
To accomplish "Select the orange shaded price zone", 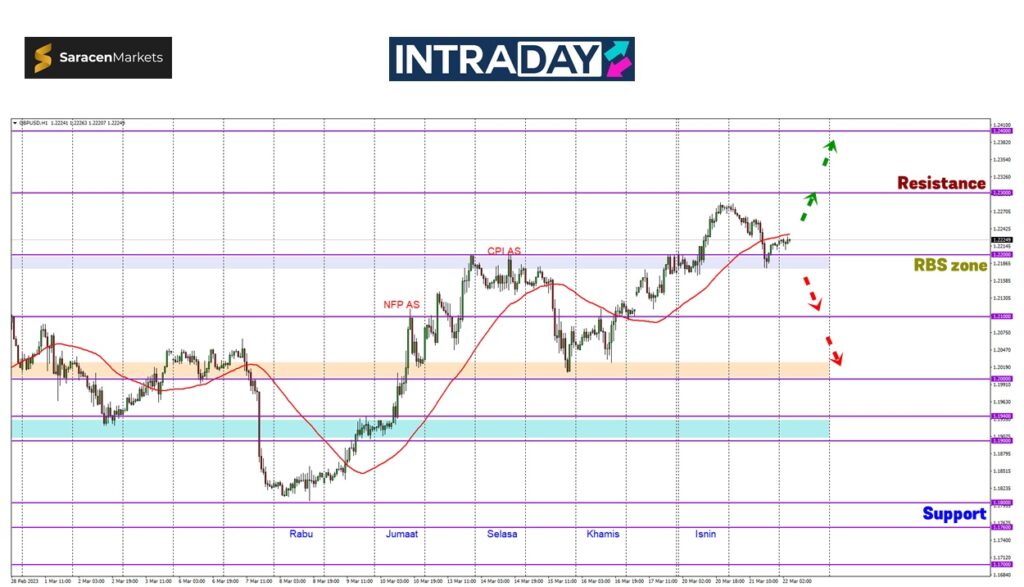I will (x=420, y=369).
